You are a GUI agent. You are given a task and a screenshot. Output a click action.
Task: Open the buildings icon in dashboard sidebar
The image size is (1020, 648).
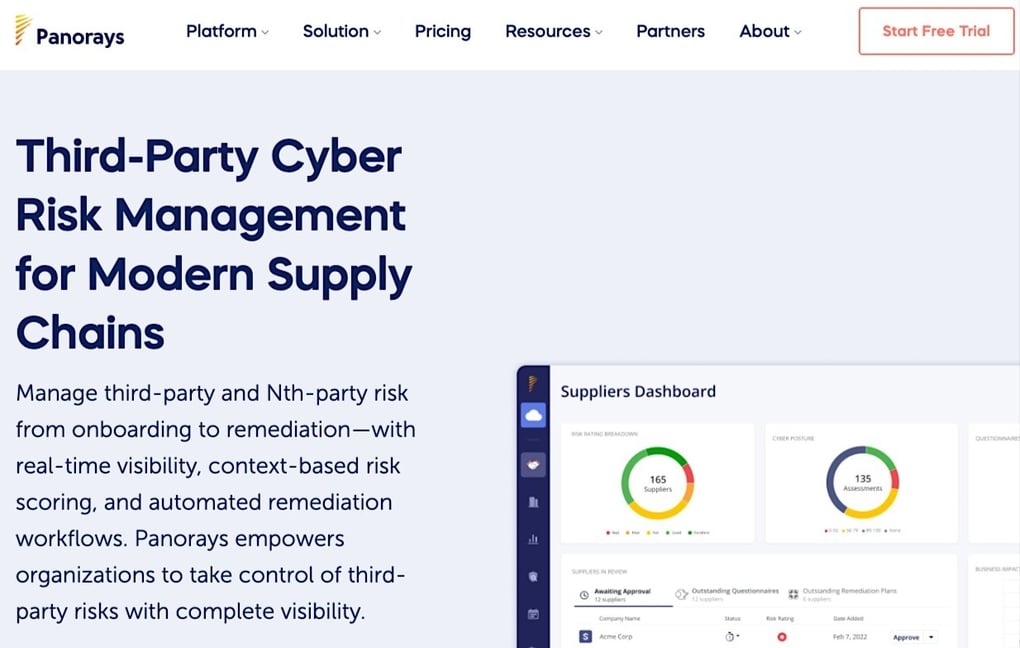point(533,502)
